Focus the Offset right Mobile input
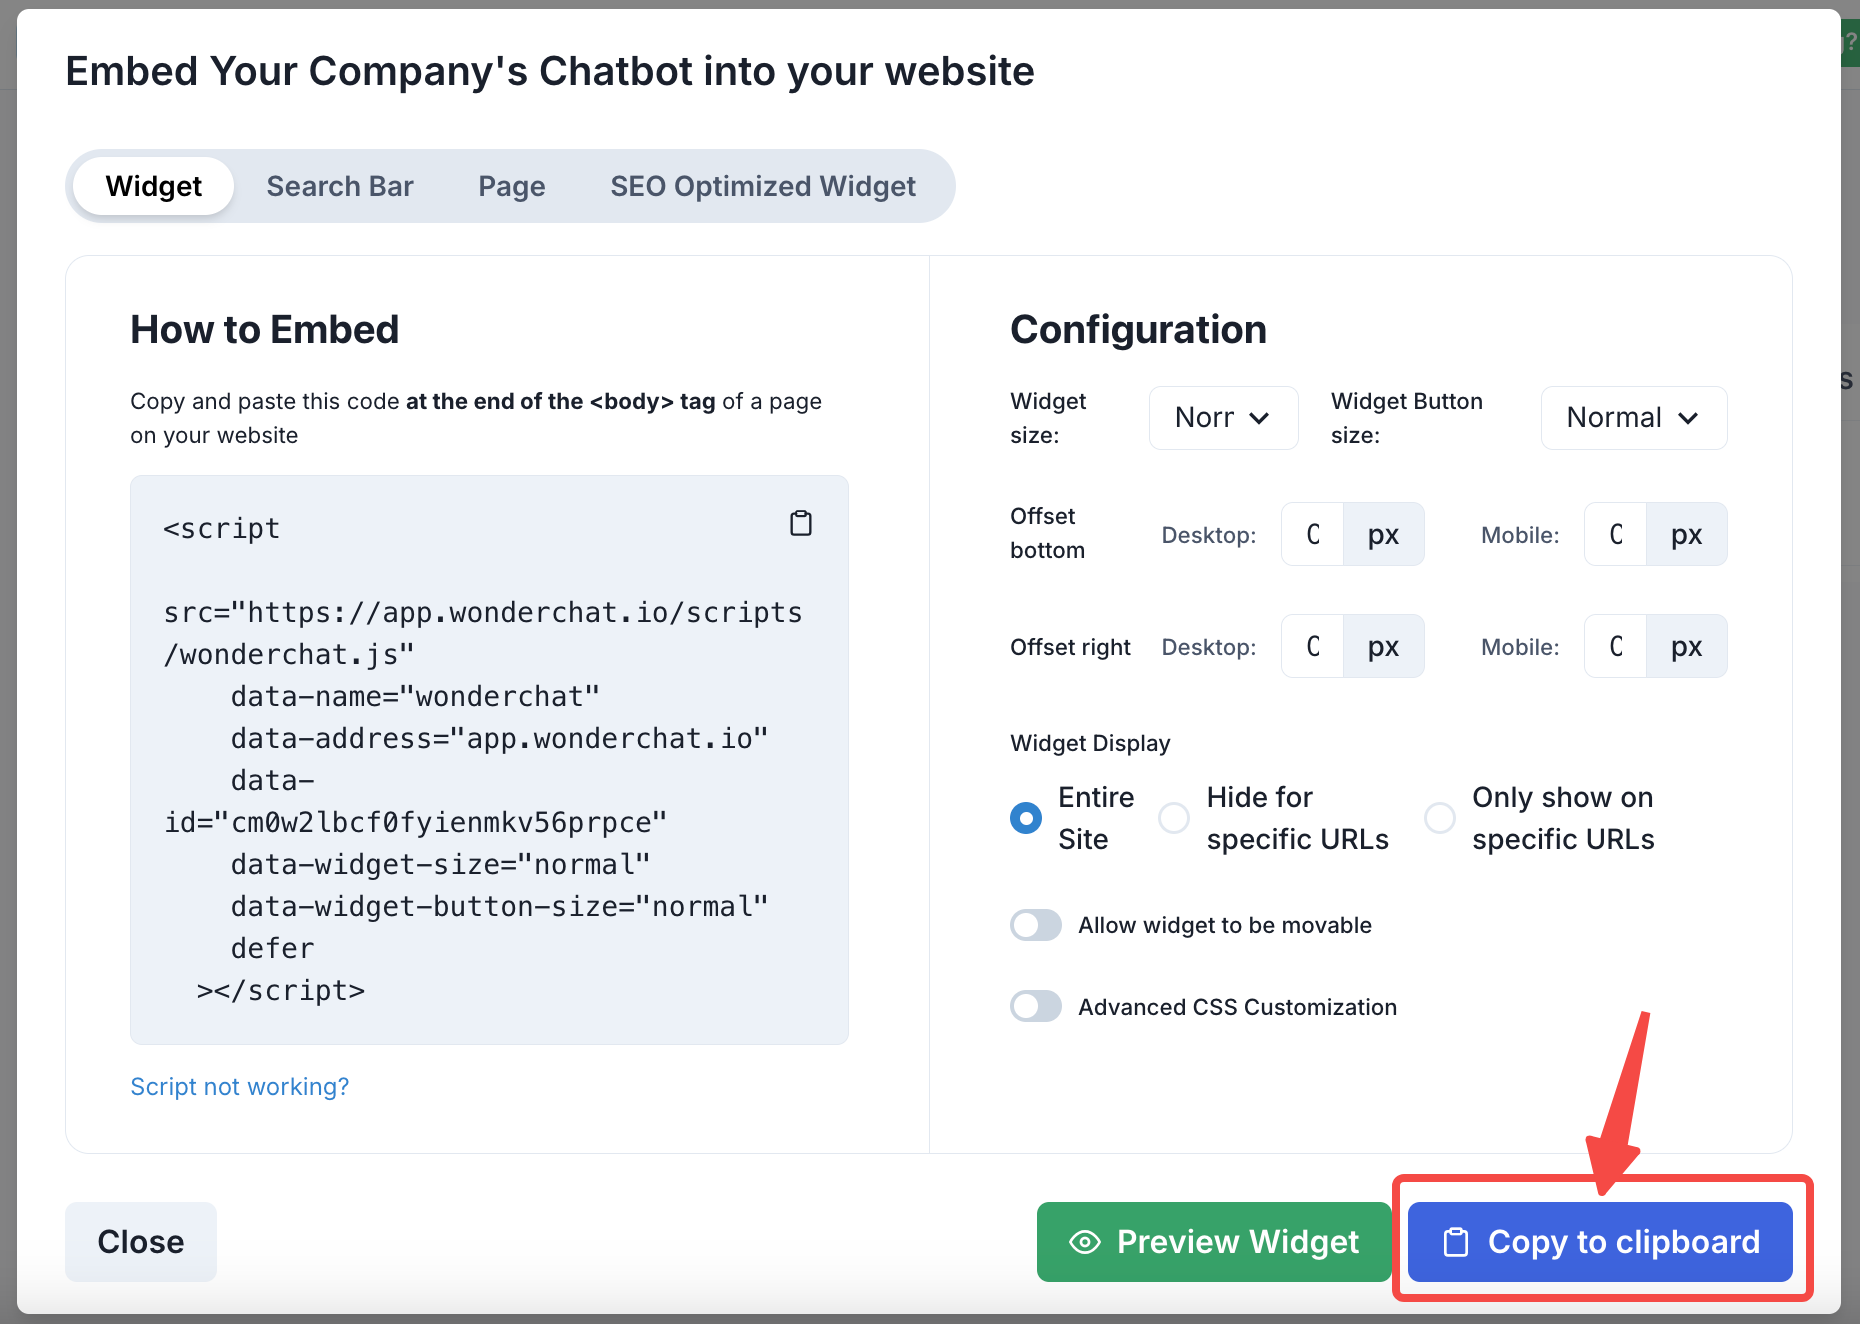This screenshot has height=1324, width=1860. click(x=1616, y=647)
